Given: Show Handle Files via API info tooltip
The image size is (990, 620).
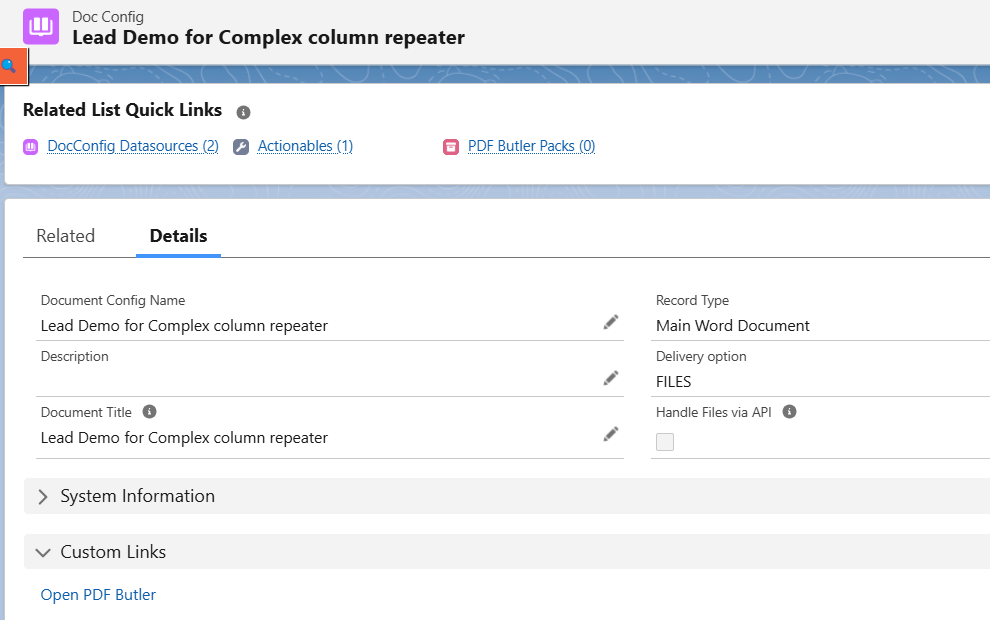Looking at the screenshot, I should coord(789,412).
